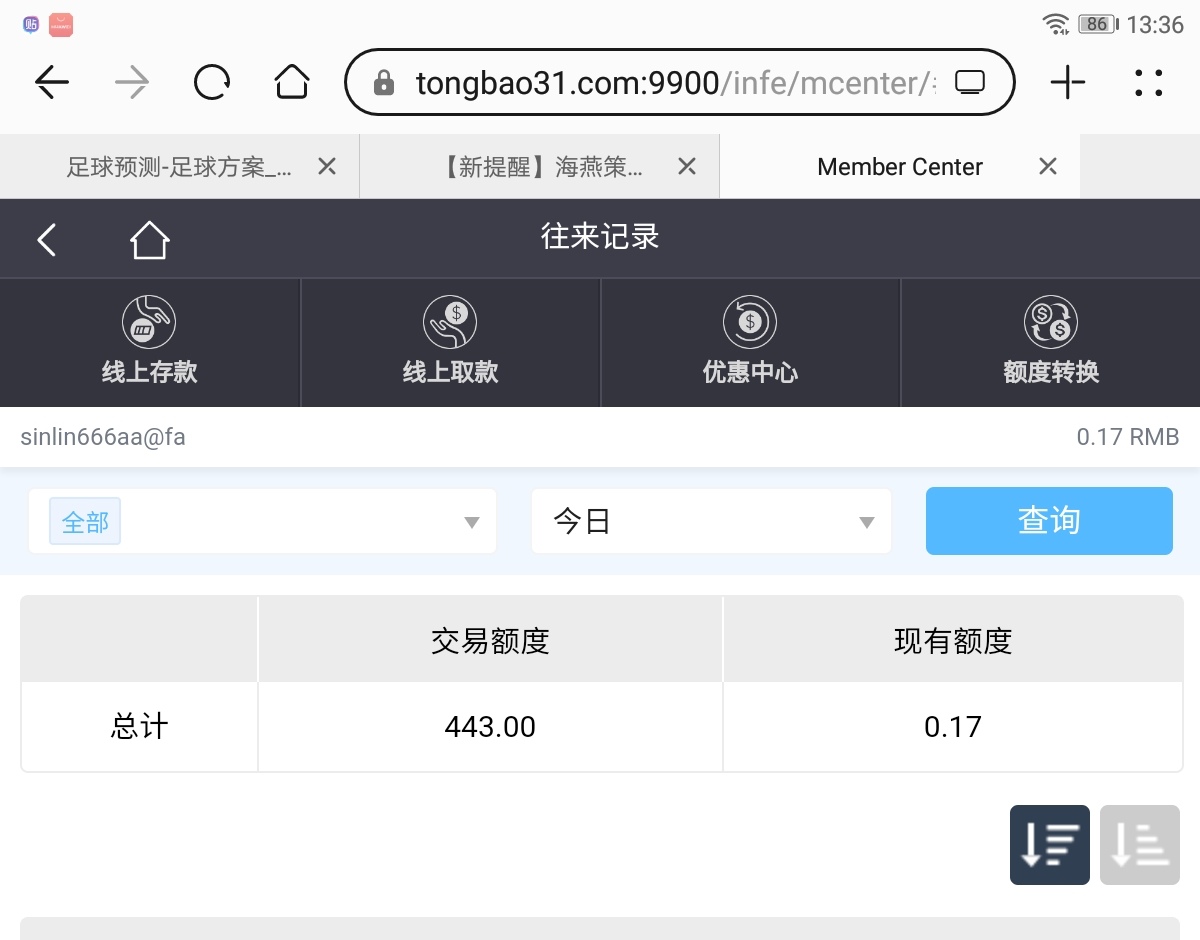Tap the browser back arrow
This screenshot has width=1200, height=940.
click(52, 83)
